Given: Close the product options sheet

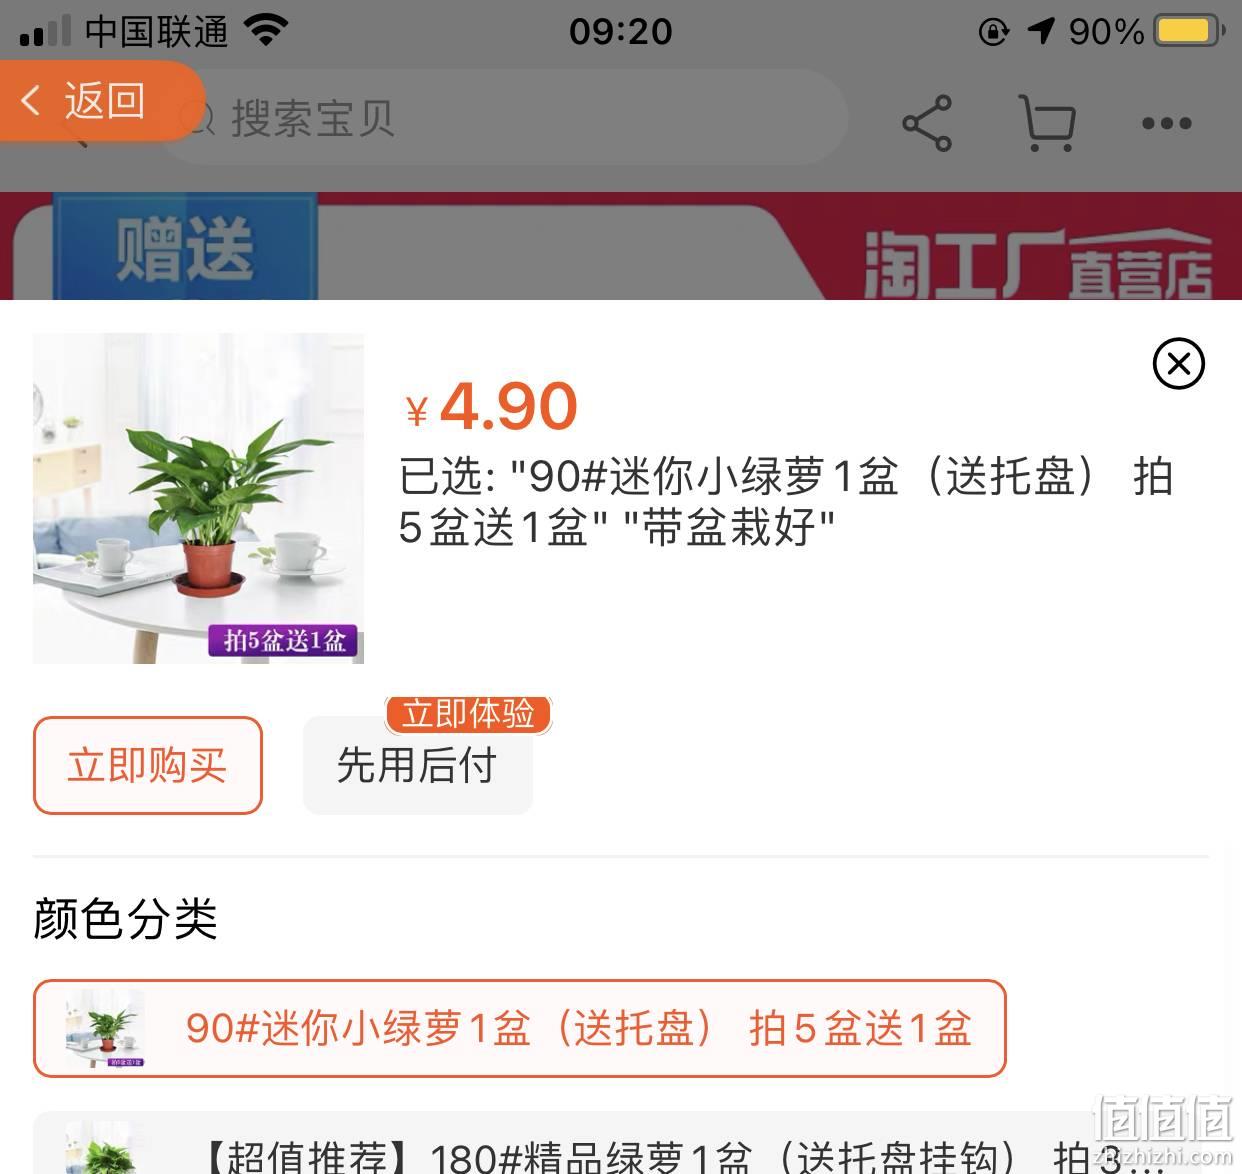Looking at the screenshot, I should point(1178,363).
